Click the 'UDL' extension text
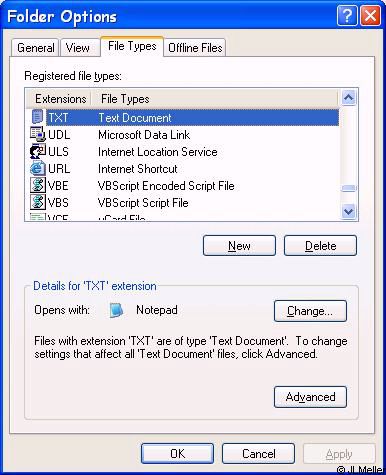Viewport: 386px width, 475px height. click(x=59, y=135)
